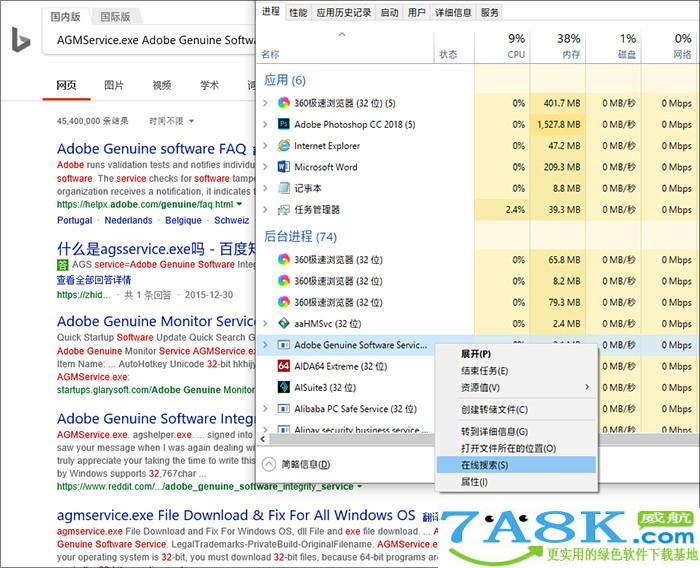This screenshot has width=700, height=568.
Task: Expand the Adobe Genuine Software Service row
Action: click(x=266, y=345)
